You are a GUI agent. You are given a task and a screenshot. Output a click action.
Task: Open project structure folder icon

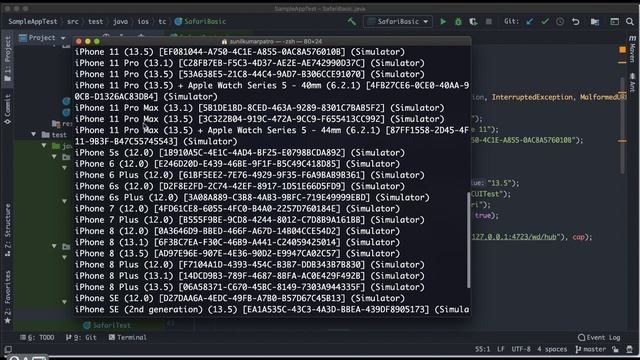pyautogui.click(x=595, y=22)
